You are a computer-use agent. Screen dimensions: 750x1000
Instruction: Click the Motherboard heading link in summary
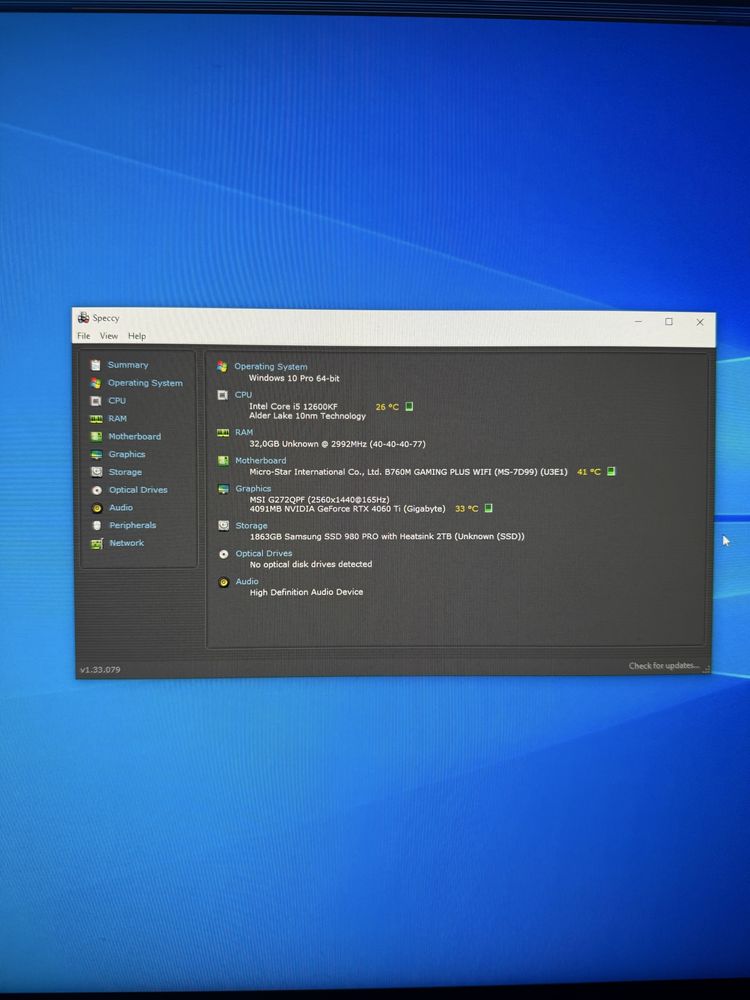(260, 460)
